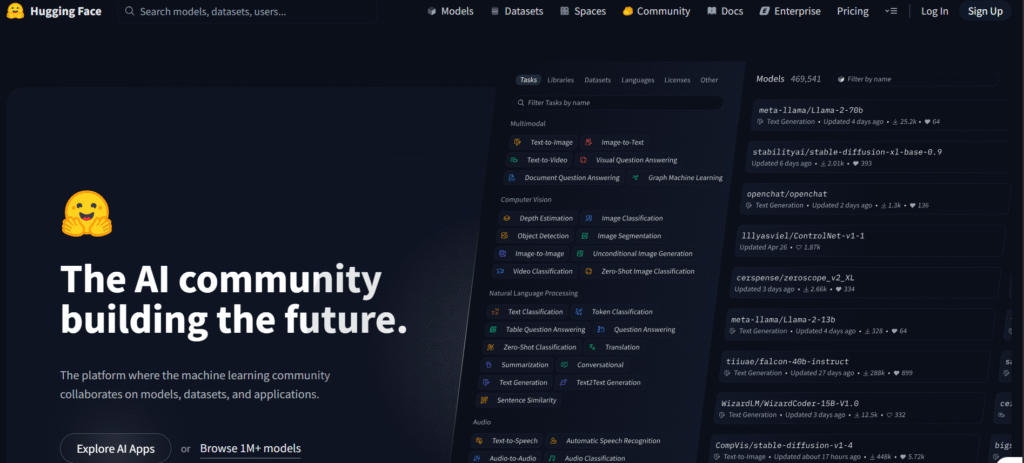The image size is (1024, 463).
Task: Choose the Text-to-Image task tag
Action: (x=543, y=142)
